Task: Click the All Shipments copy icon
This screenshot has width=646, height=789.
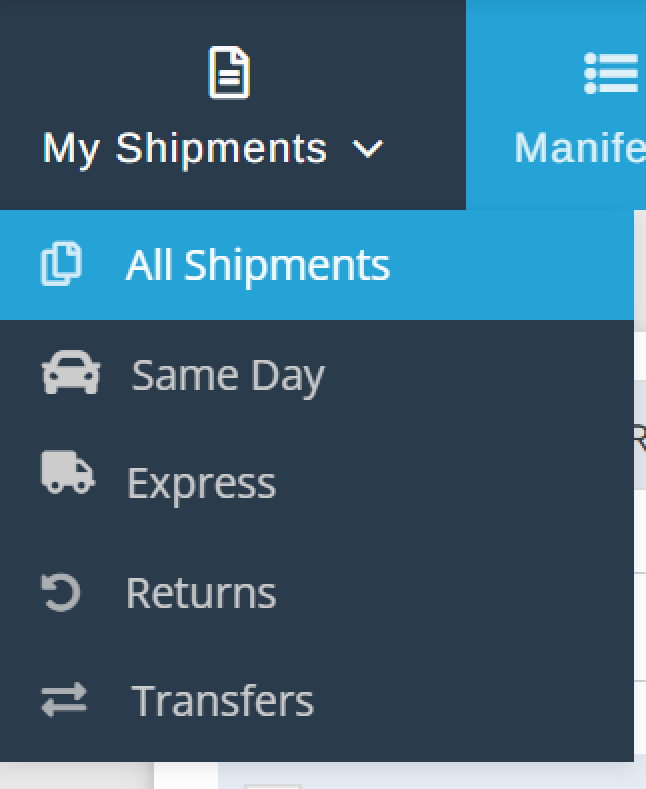Action: 61,265
